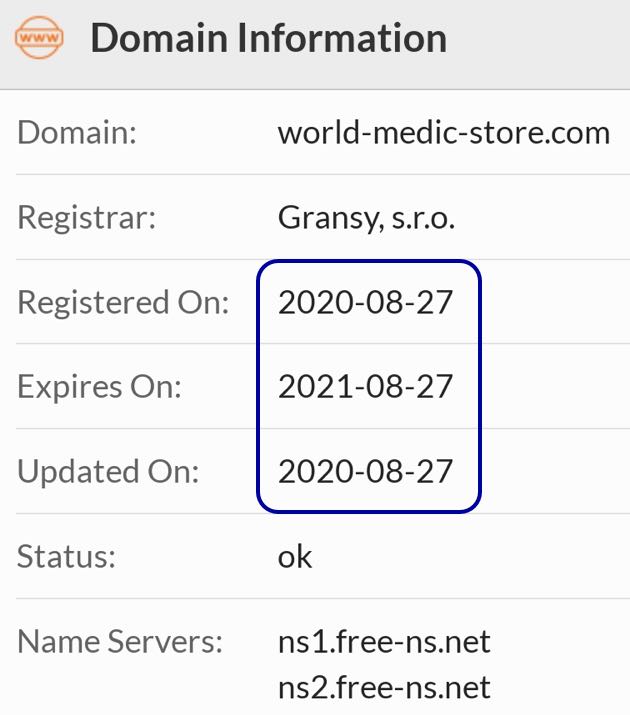Viewport: 630px width, 715px height.
Task: Click the Domain Information heading
Action: 269,38
